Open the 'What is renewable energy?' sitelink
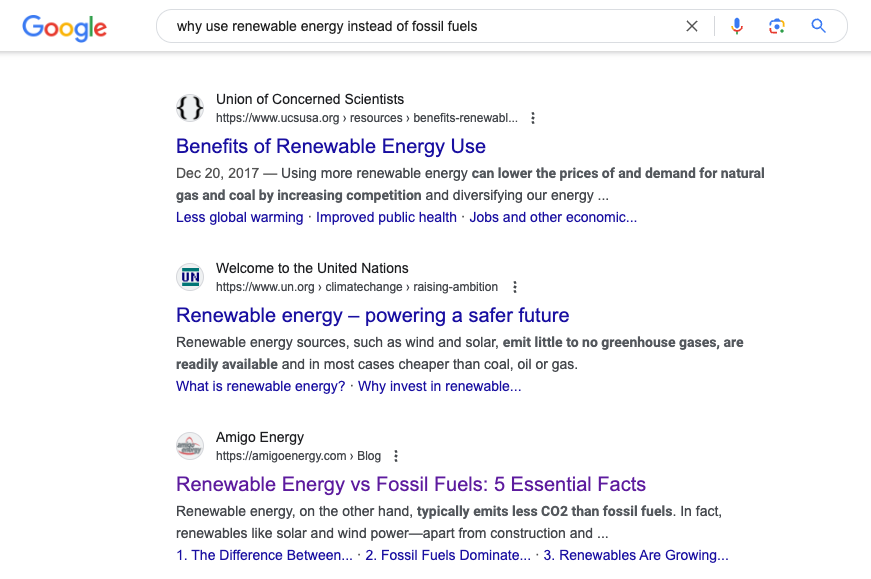The height and width of the screenshot is (579, 871). point(261,386)
